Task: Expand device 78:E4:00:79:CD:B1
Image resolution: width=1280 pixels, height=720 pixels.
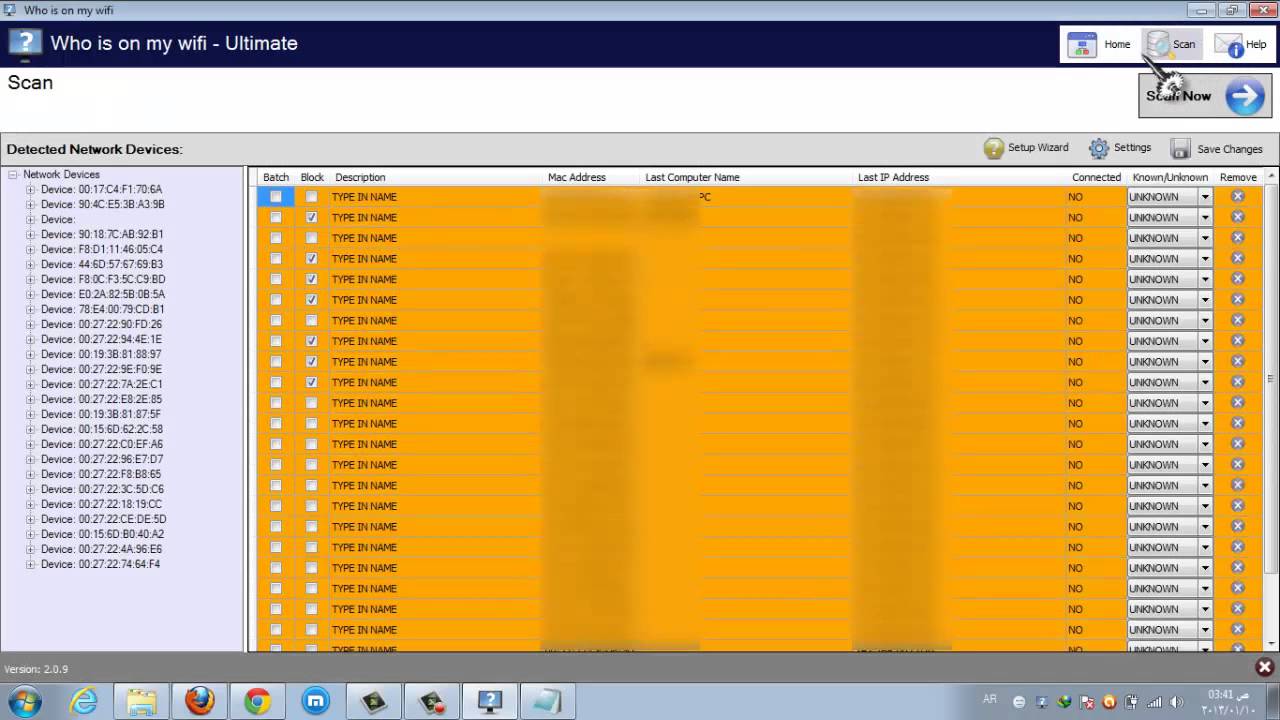Action: 30,309
